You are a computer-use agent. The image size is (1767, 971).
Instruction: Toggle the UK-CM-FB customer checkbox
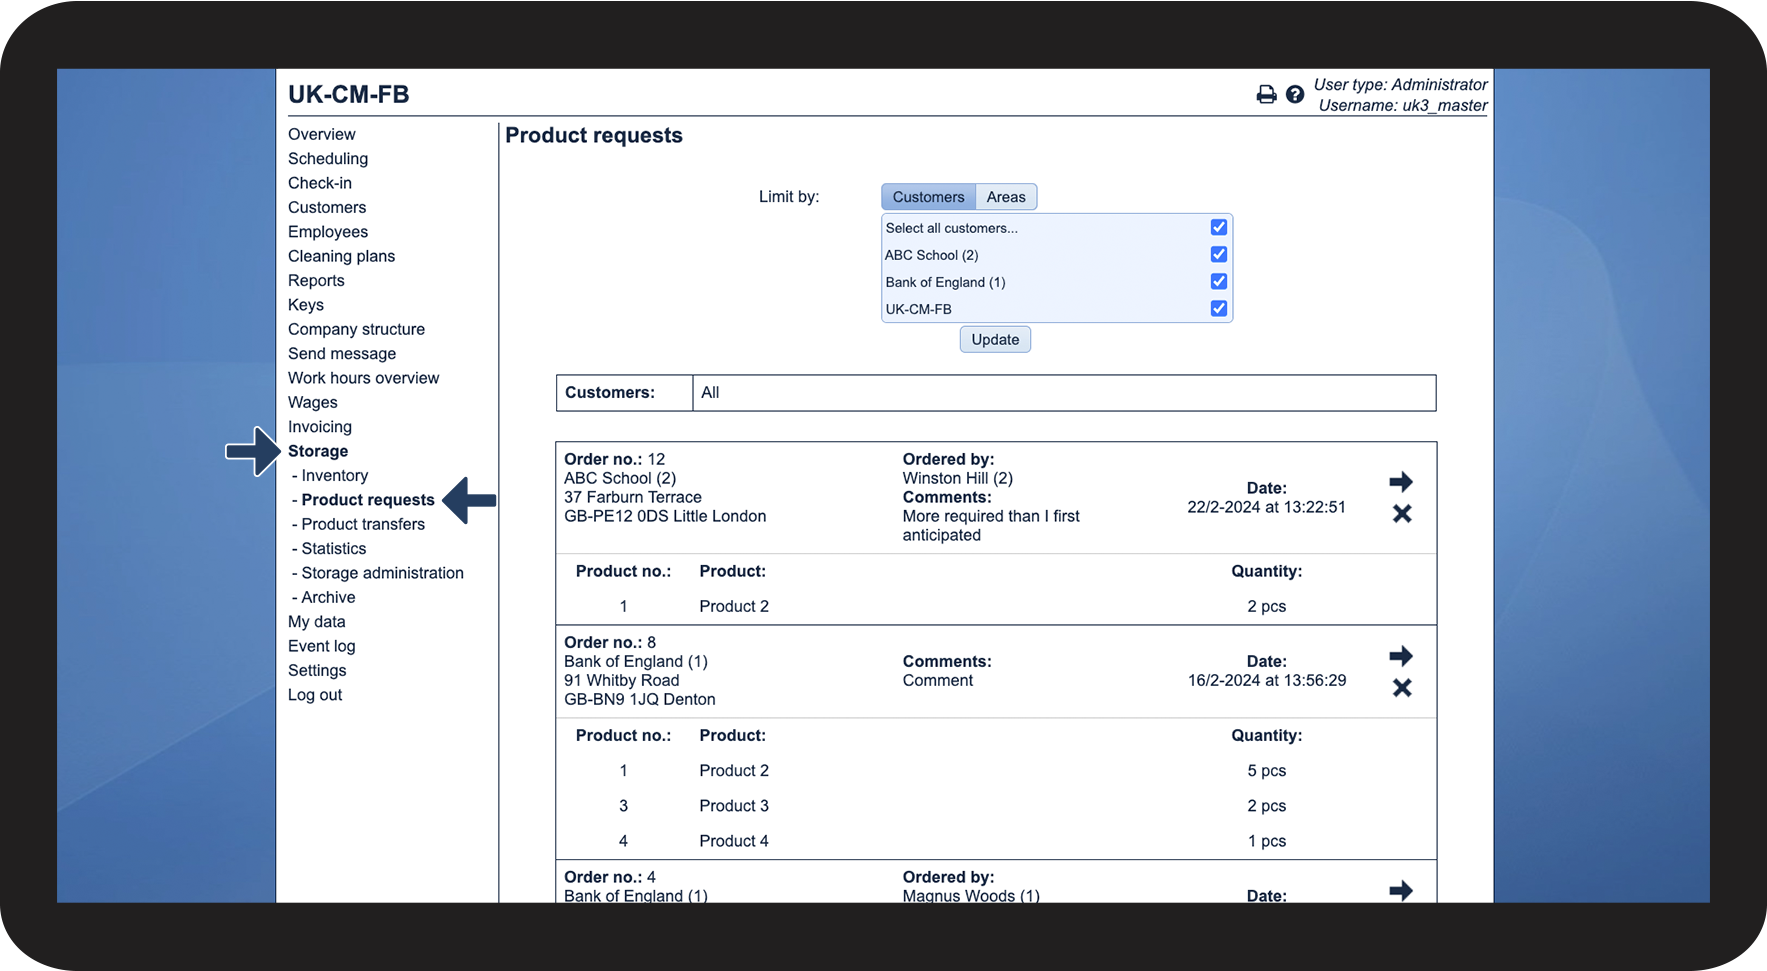[x=1218, y=309]
